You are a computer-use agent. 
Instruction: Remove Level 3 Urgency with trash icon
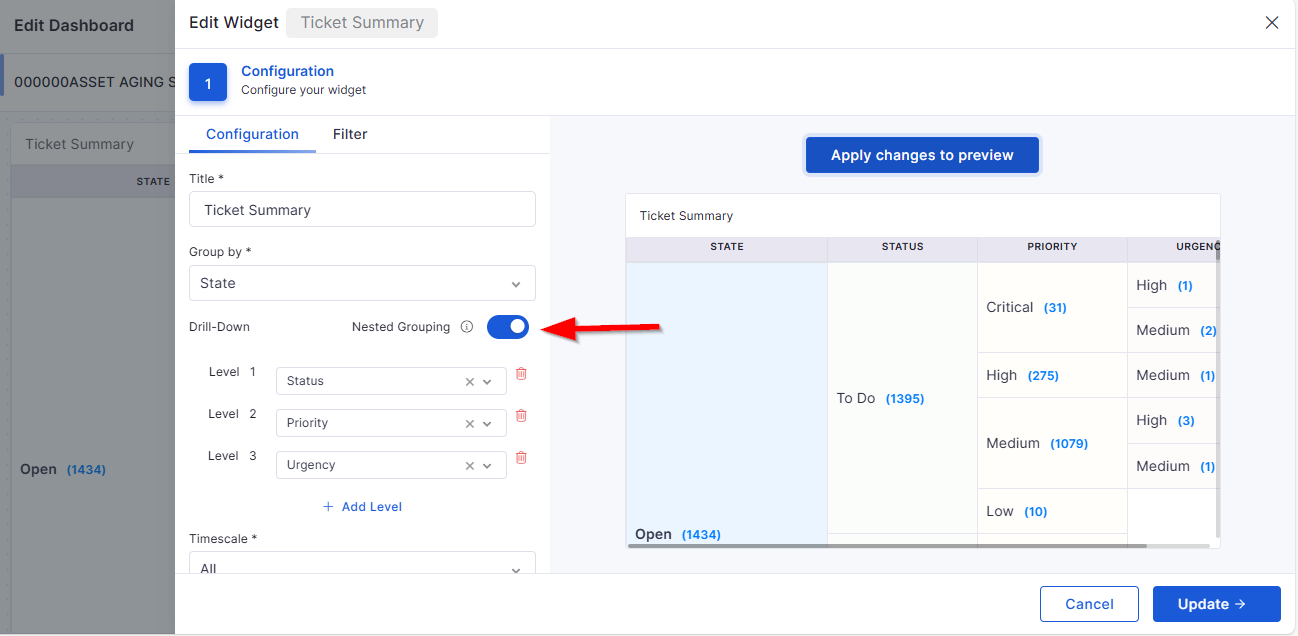521,458
